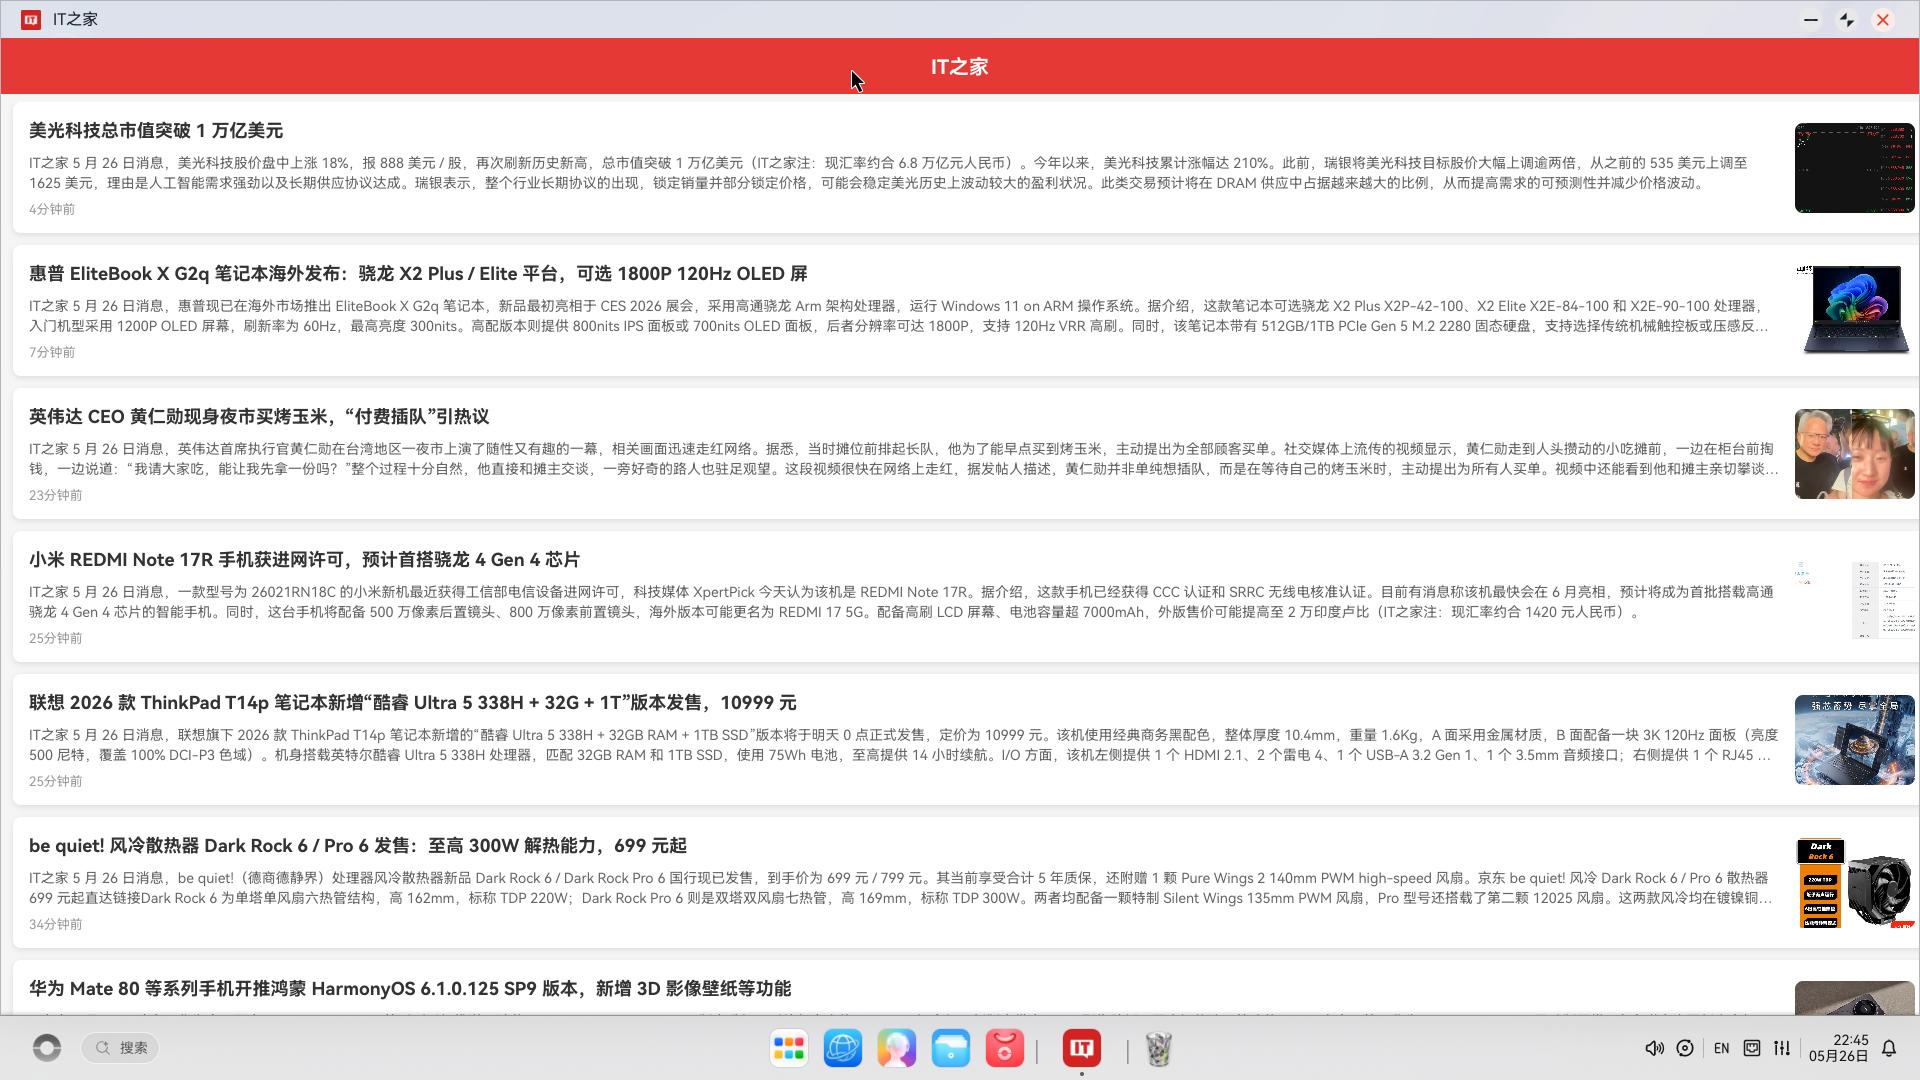
Task: Launch the colorful assistant app in the dock
Action: (897, 1048)
